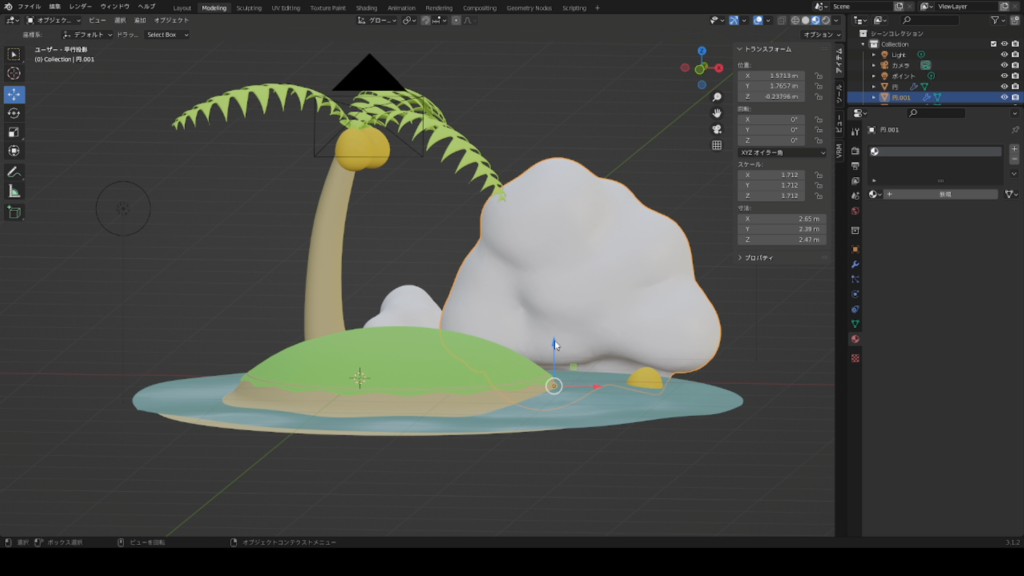The width and height of the screenshot is (1024, 576).
Task: Open the XYZ オイラー角 rotation mode dropdown
Action: [780, 152]
